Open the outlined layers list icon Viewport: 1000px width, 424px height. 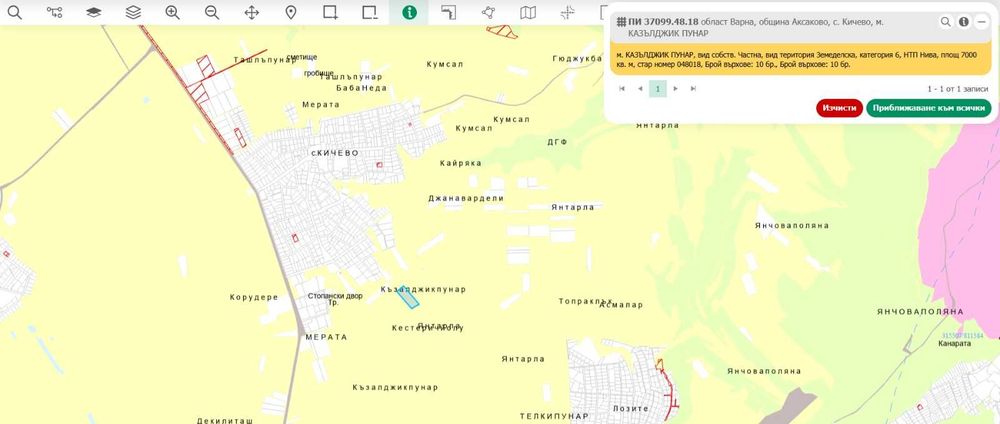[133, 12]
